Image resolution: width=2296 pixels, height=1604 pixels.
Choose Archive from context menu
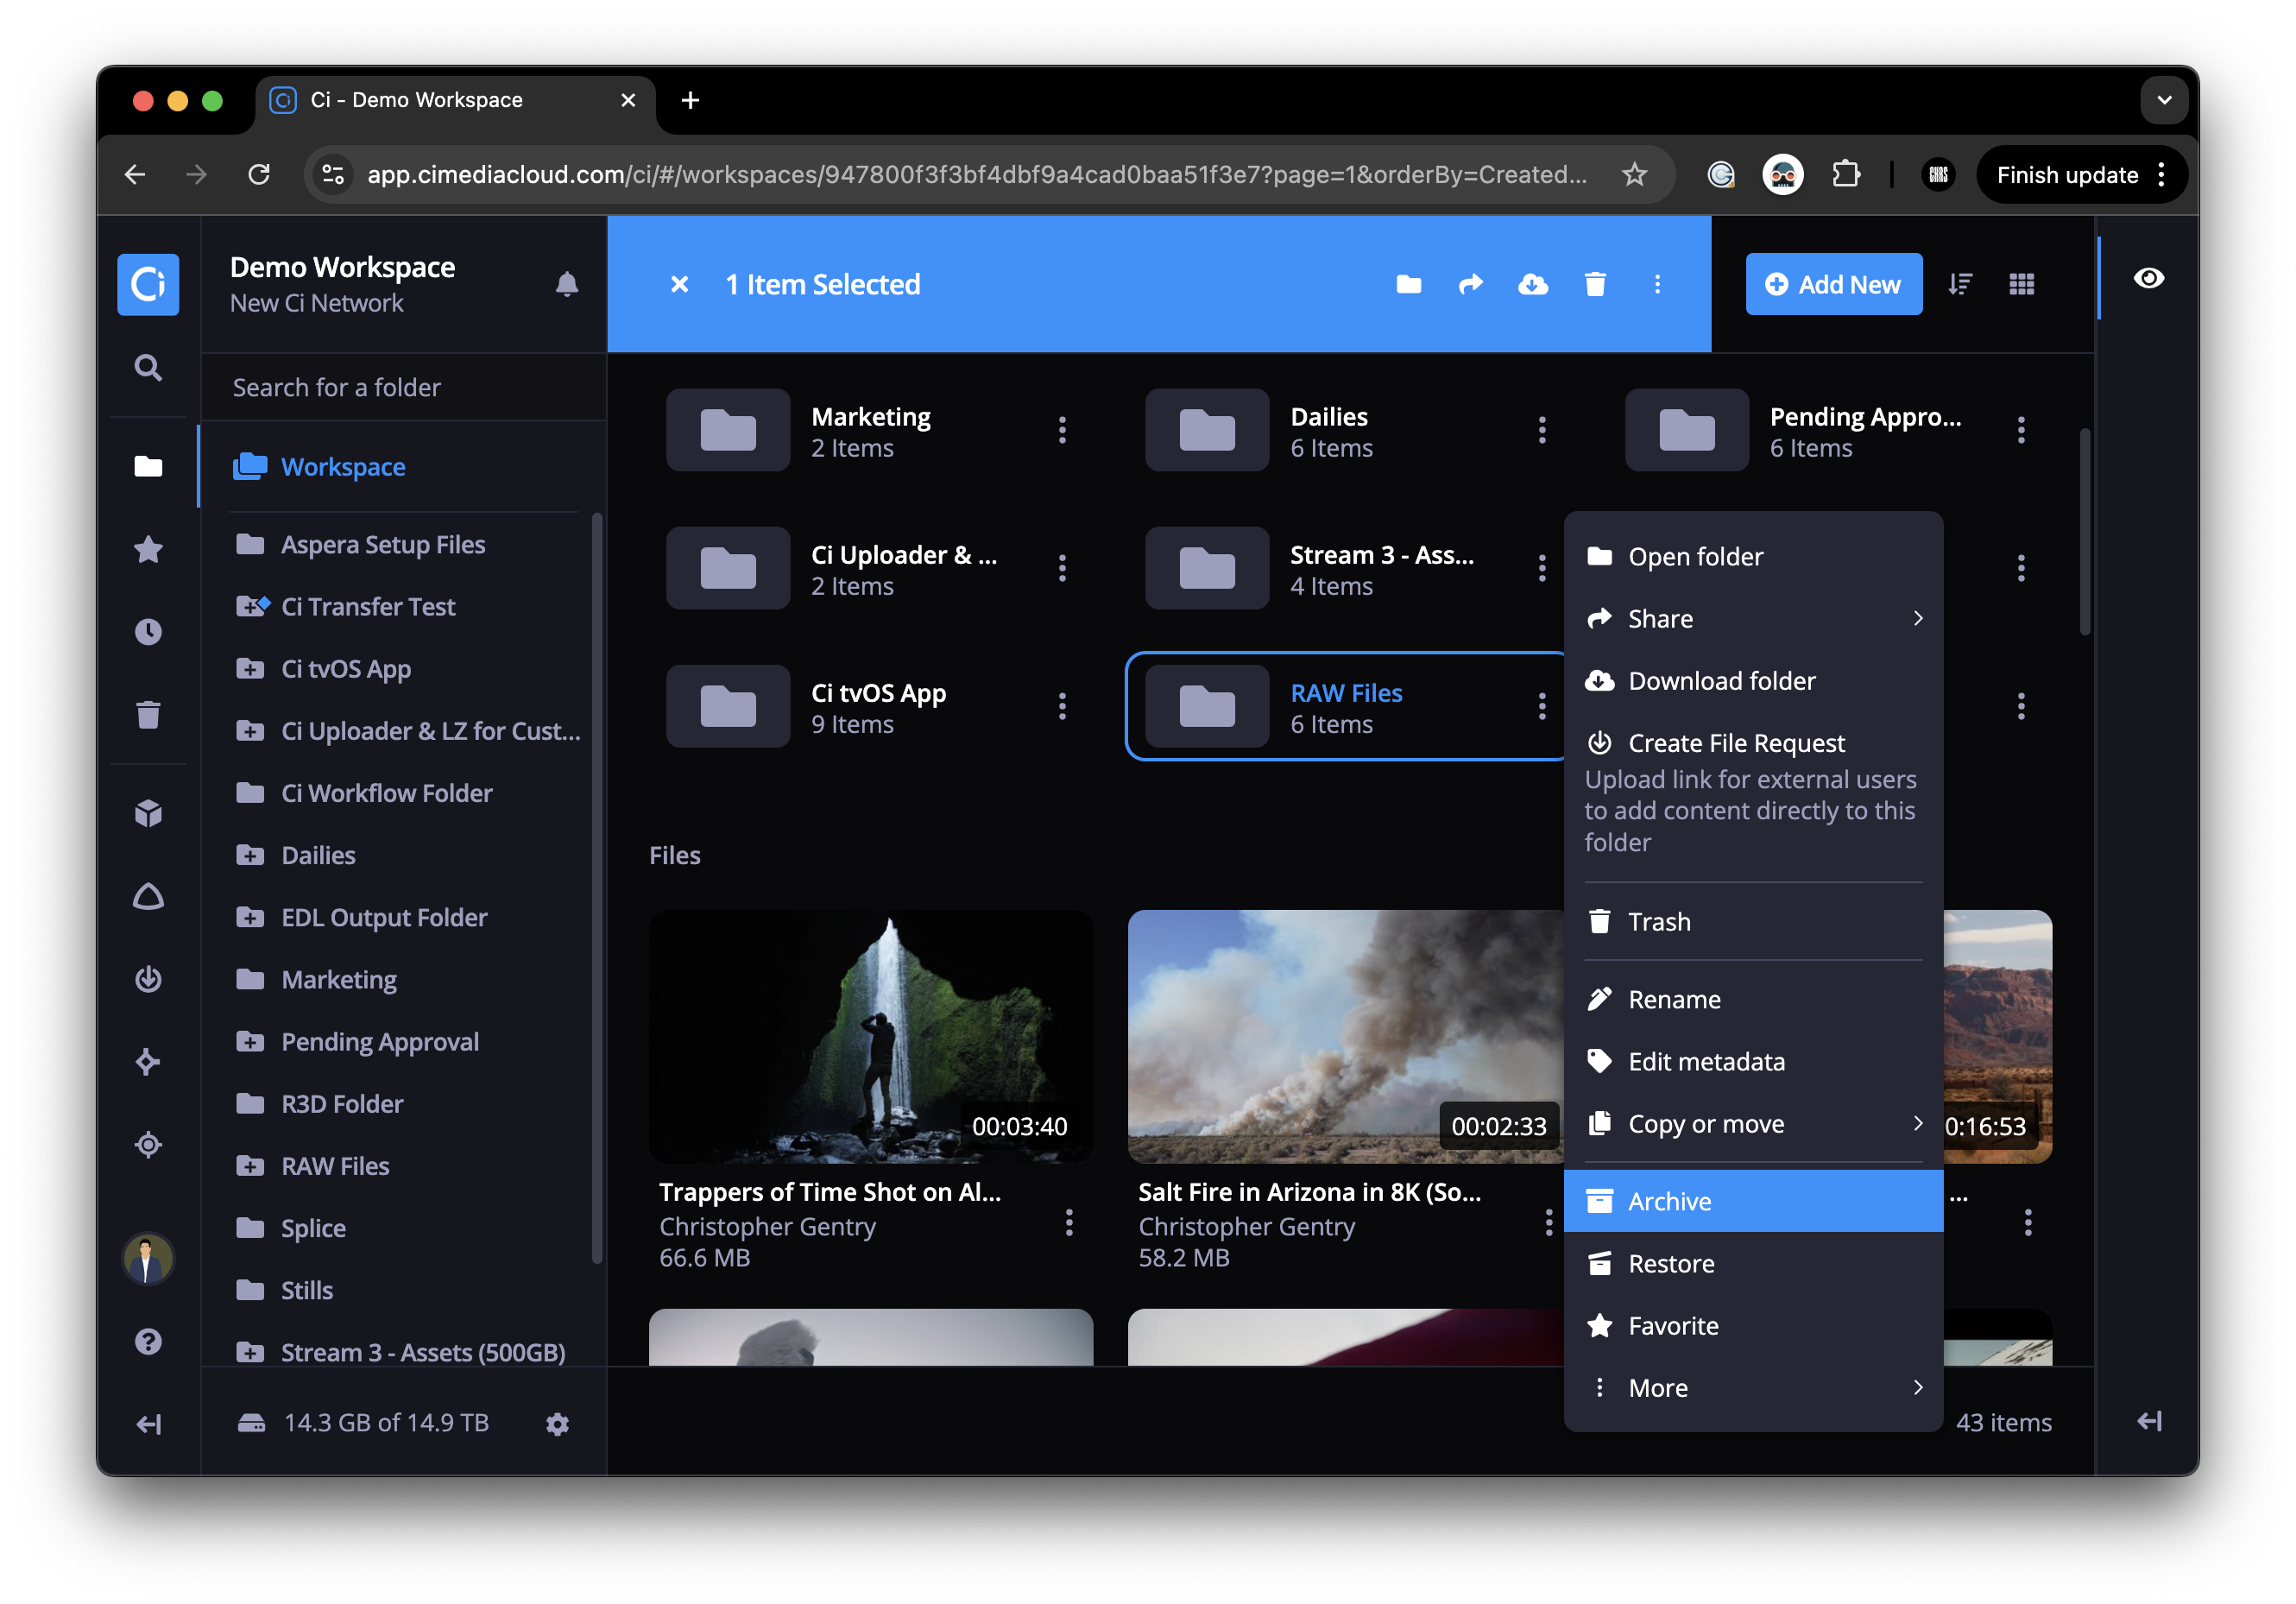(x=1753, y=1201)
